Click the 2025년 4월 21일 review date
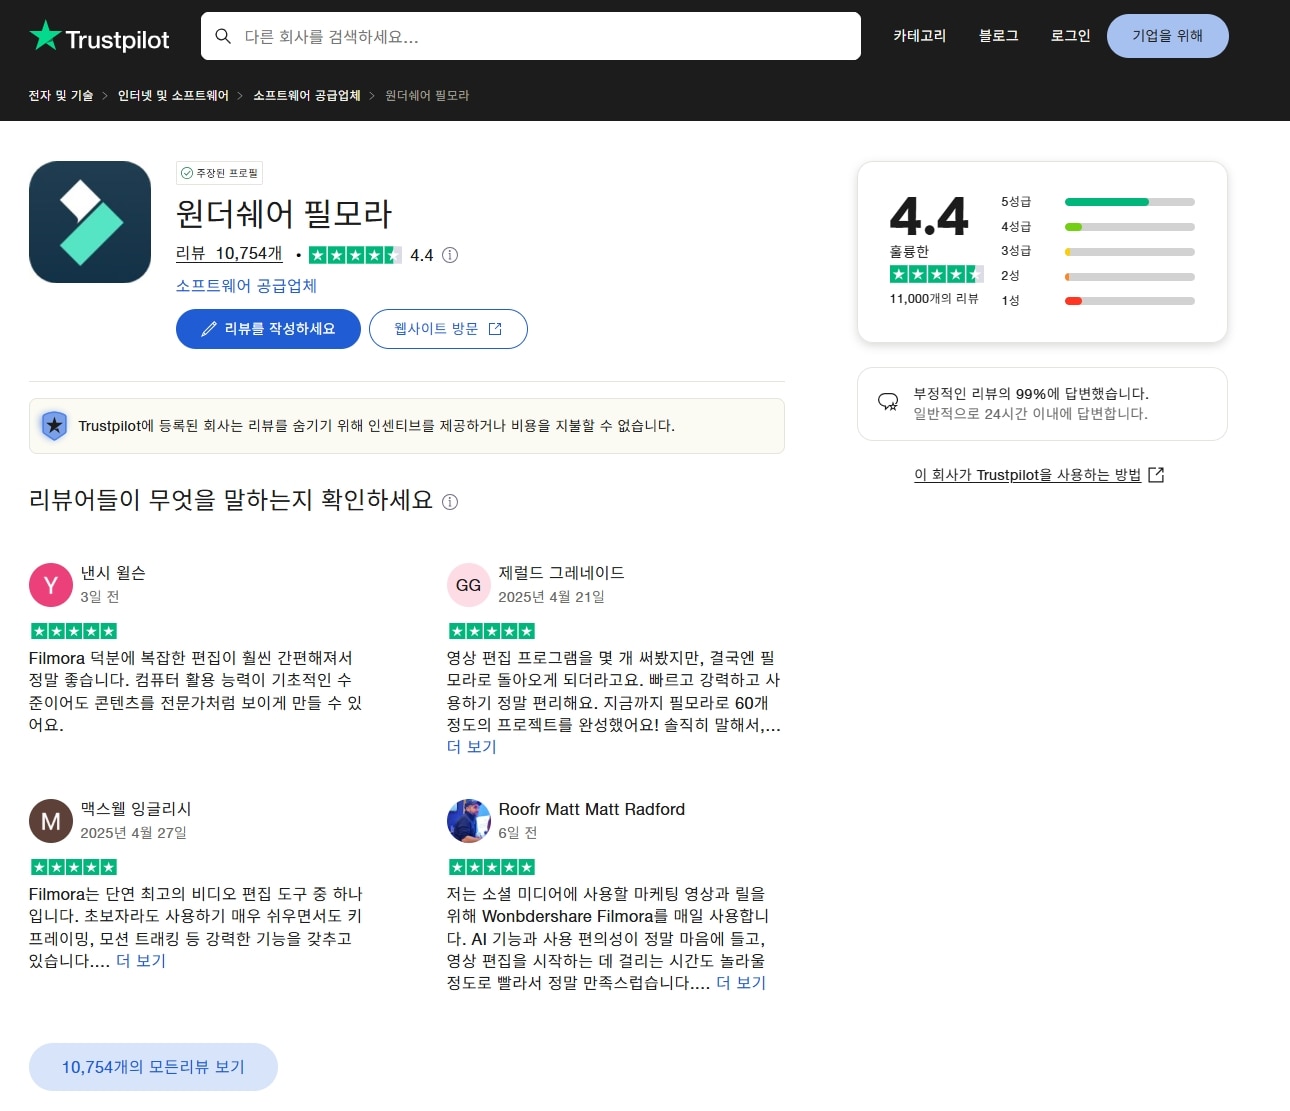The width and height of the screenshot is (1290, 1111). (x=552, y=597)
